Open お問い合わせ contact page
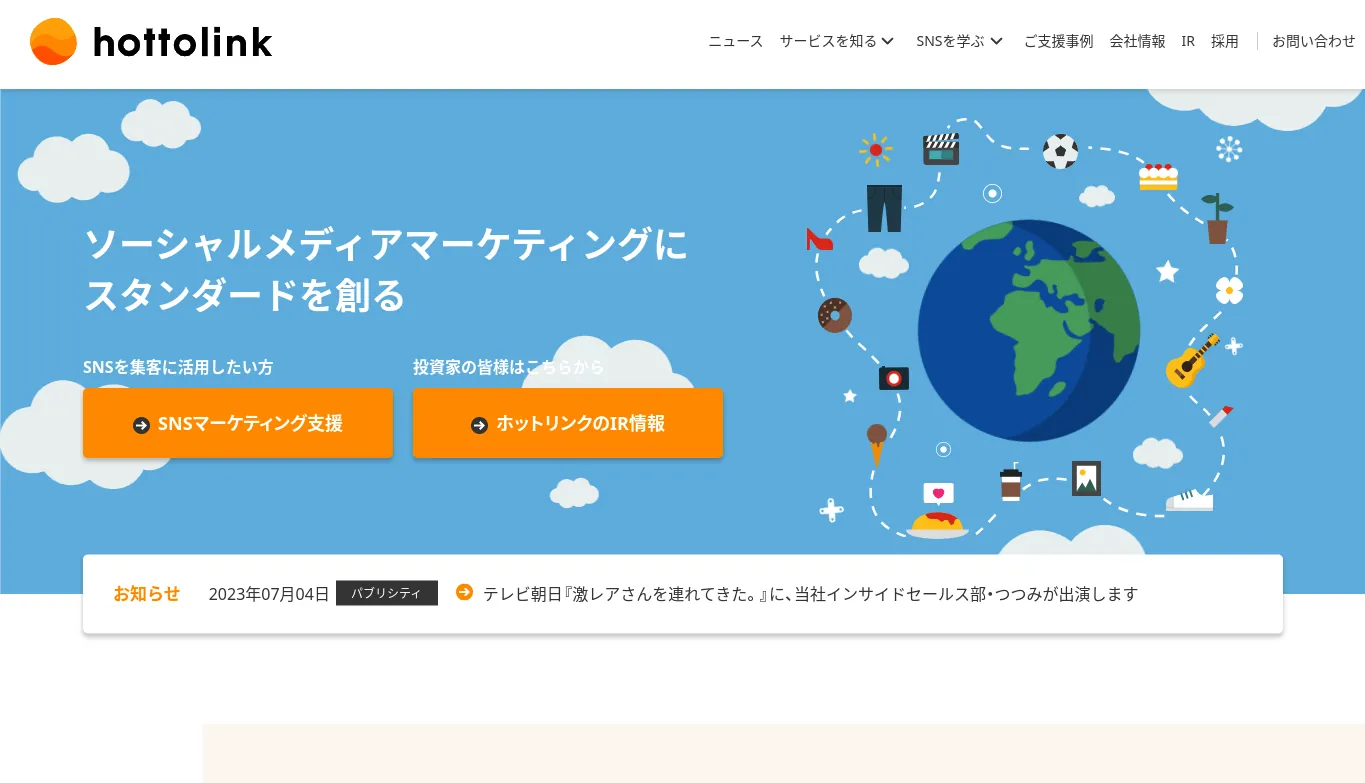Screen dimensions: 1365x783 [1313, 41]
